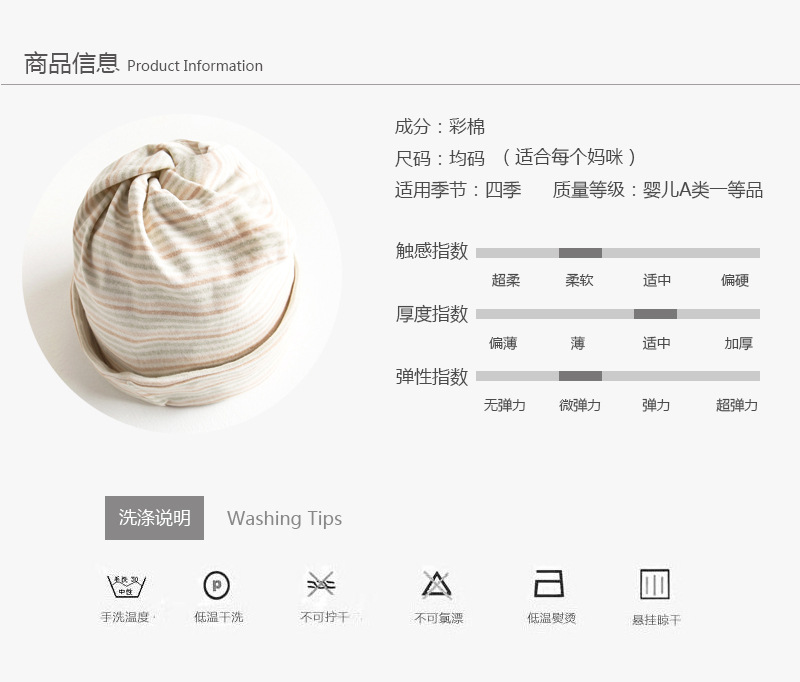Click the 无弹力 scale label
The width and height of the screenshot is (800, 682).
pos(505,406)
